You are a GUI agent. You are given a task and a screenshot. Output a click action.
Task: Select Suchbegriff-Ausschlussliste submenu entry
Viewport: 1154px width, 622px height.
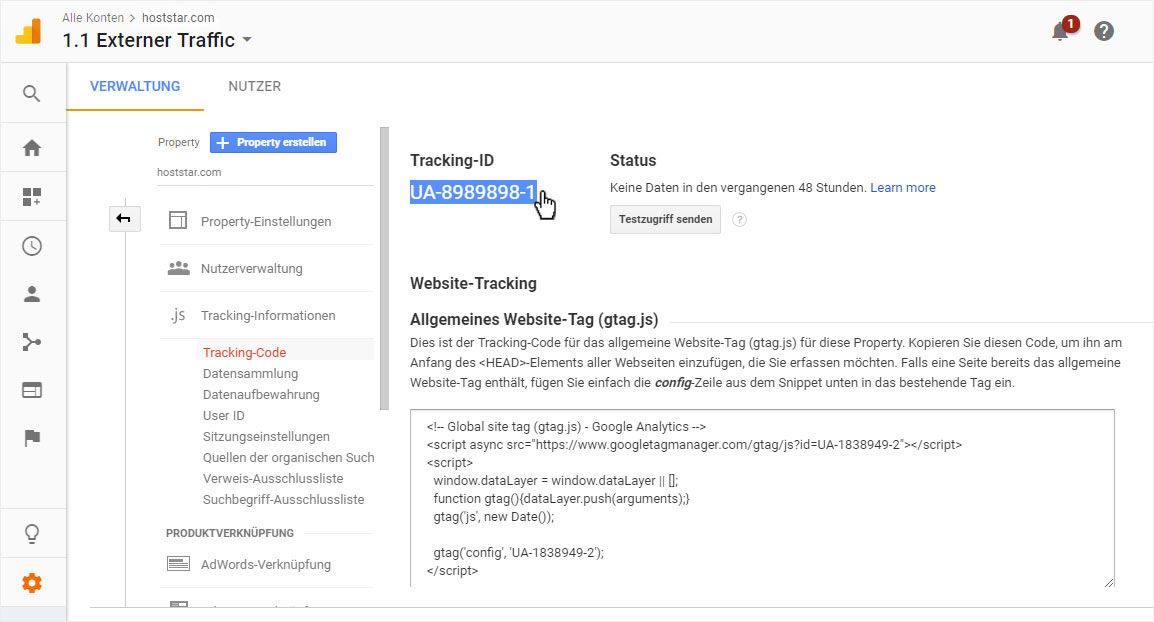click(283, 499)
